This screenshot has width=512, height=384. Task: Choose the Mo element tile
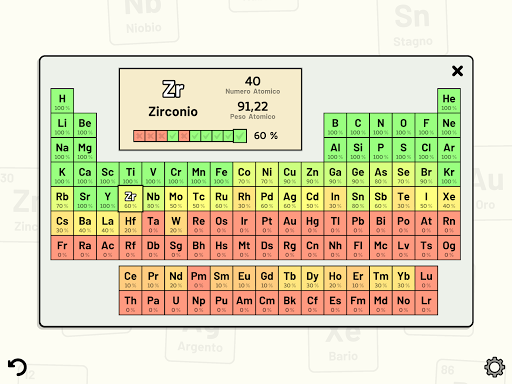coord(176,199)
